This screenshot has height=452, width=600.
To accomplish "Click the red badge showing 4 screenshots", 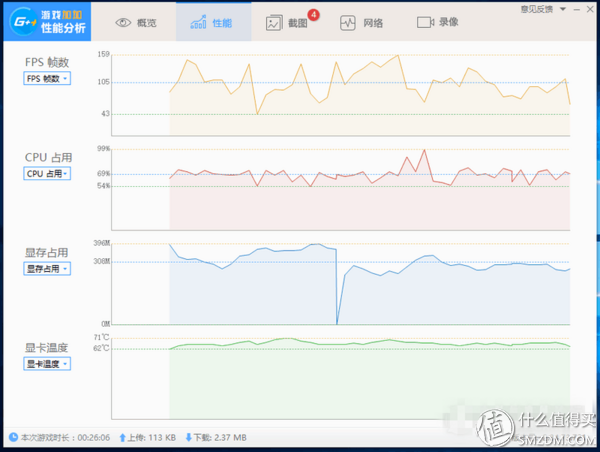I will pos(314,15).
